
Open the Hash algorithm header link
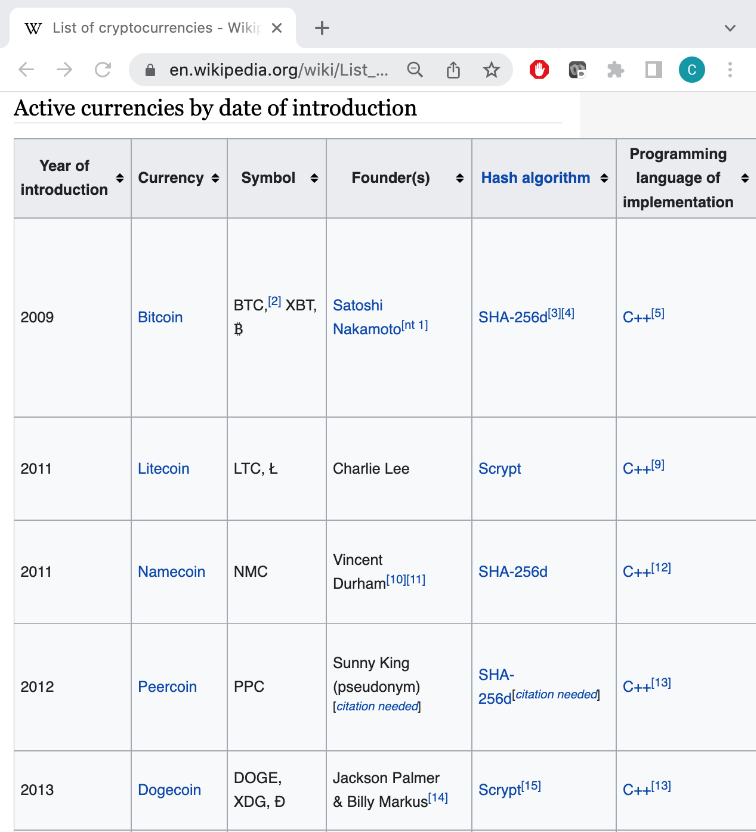[535, 178]
